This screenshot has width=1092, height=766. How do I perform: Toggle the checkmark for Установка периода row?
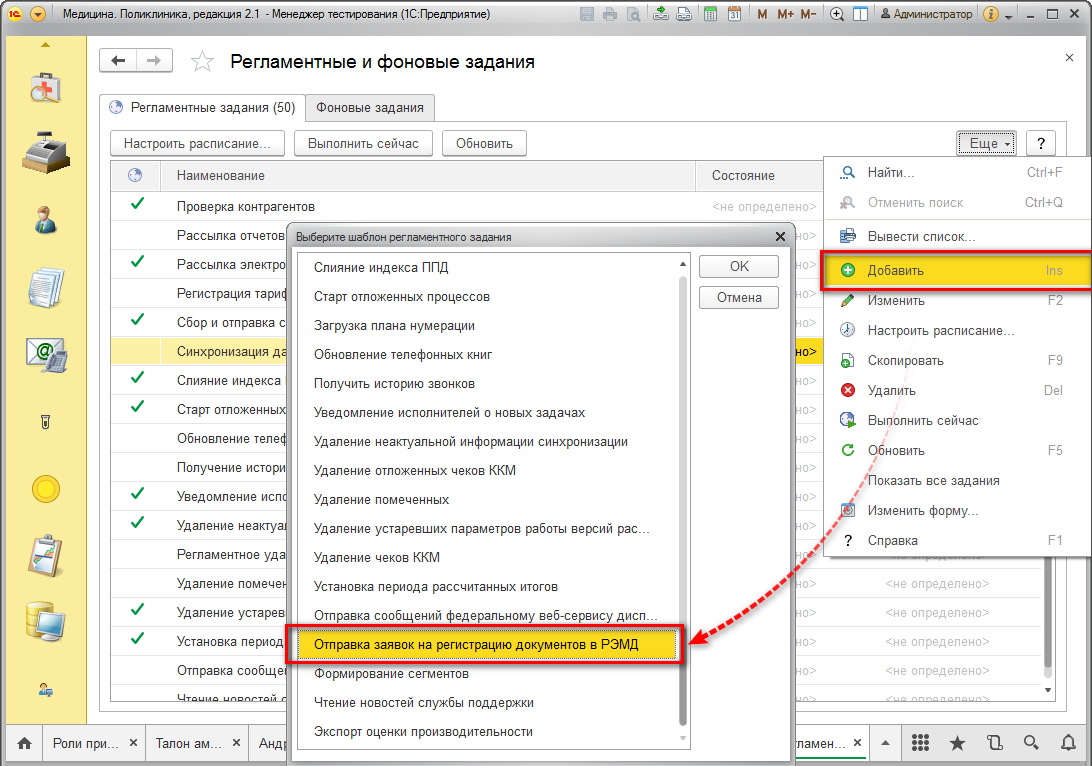click(x=137, y=638)
